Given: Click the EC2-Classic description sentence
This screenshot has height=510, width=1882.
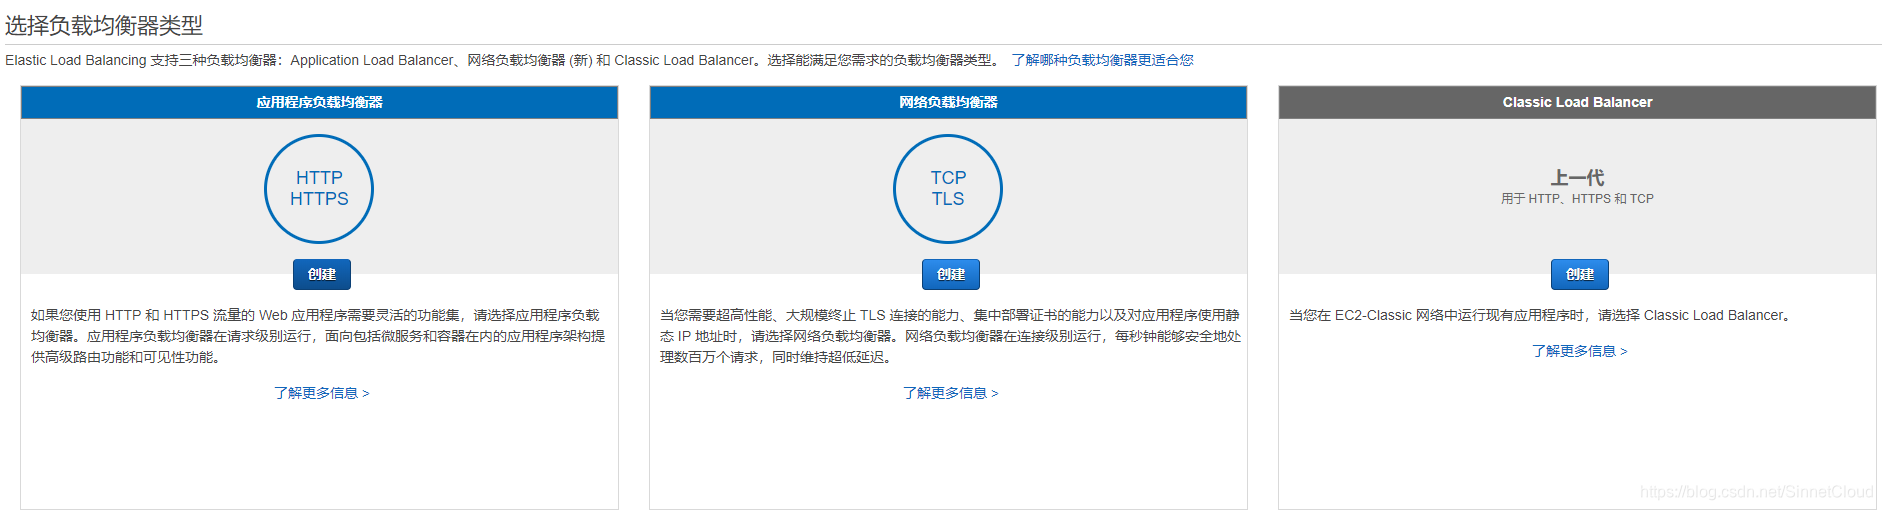Looking at the screenshot, I should point(1540,315).
